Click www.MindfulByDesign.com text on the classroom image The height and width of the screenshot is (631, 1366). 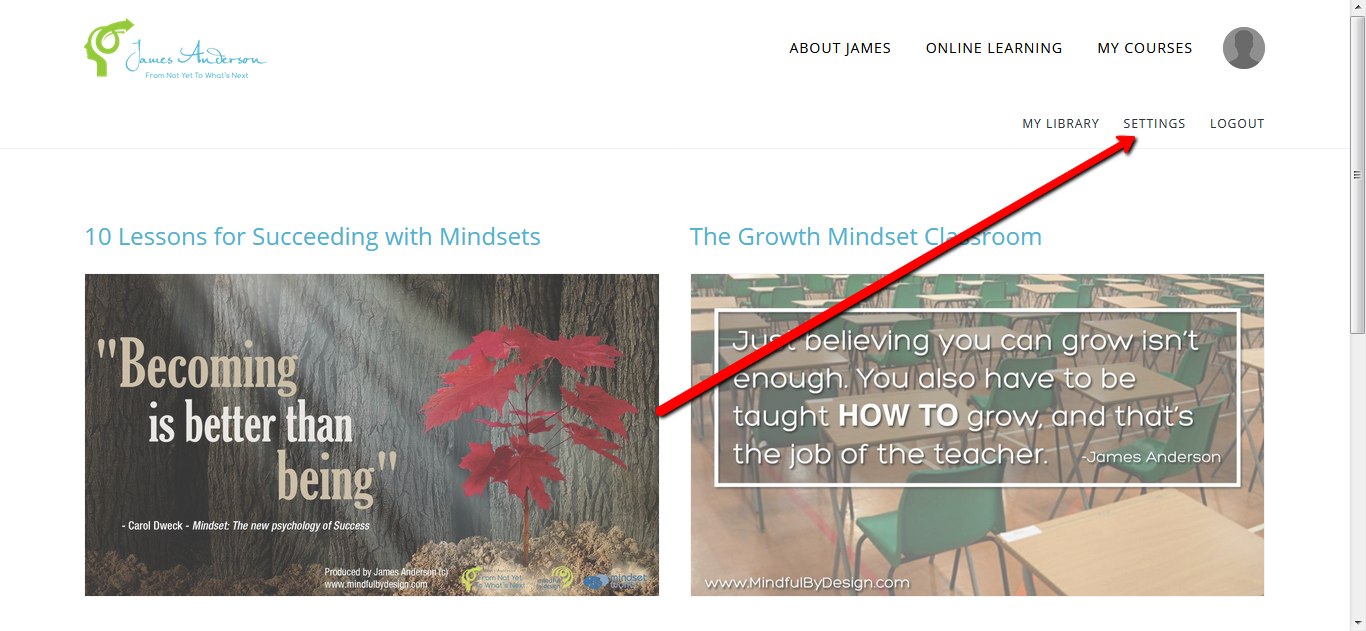pyautogui.click(x=807, y=583)
